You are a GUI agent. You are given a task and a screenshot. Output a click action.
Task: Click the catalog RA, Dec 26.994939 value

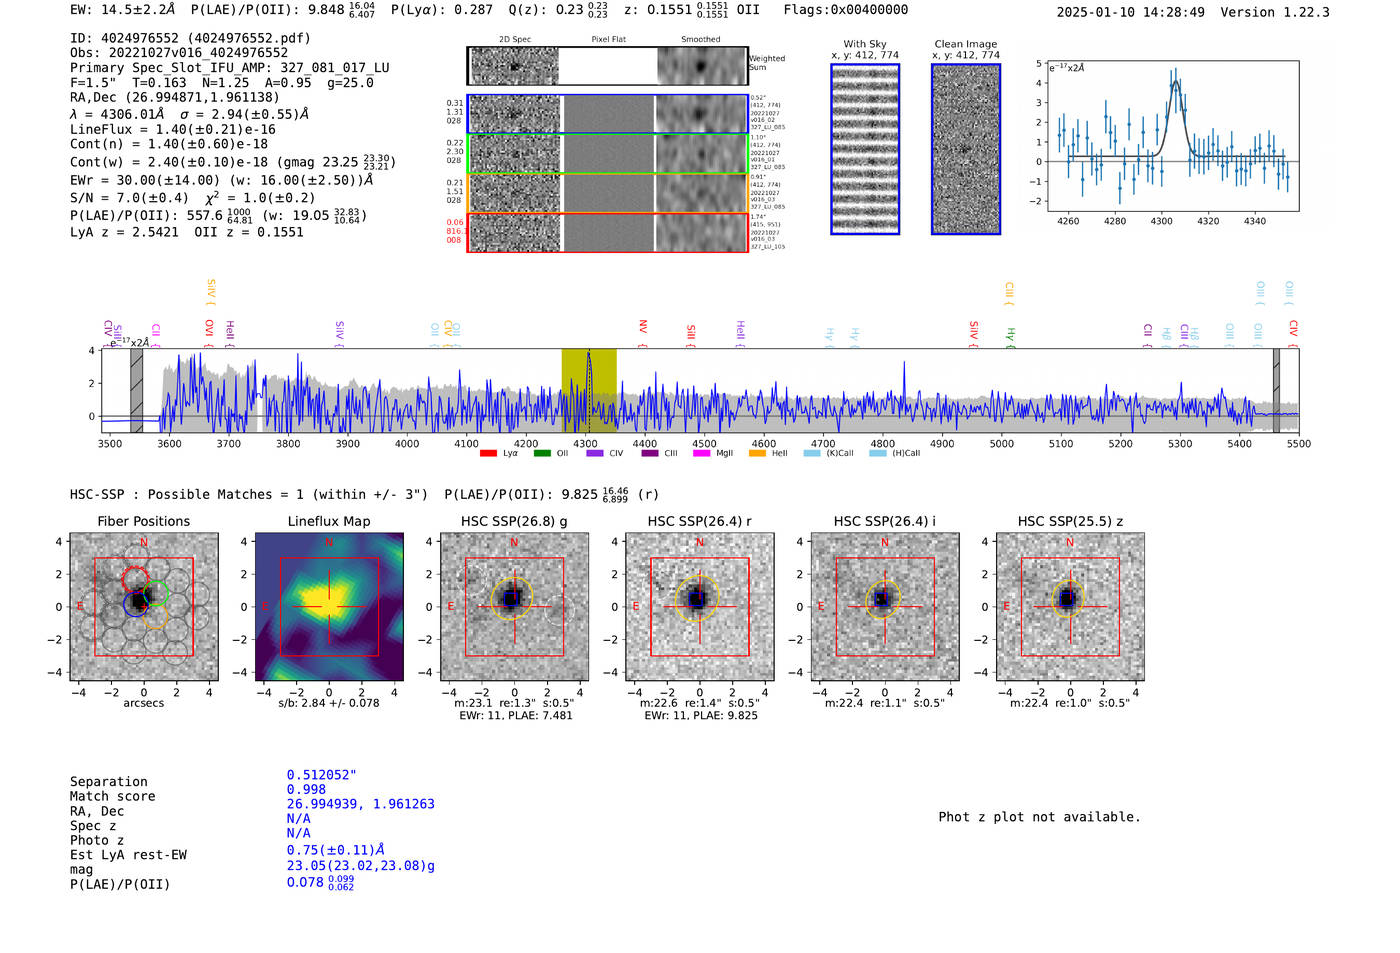point(360,804)
